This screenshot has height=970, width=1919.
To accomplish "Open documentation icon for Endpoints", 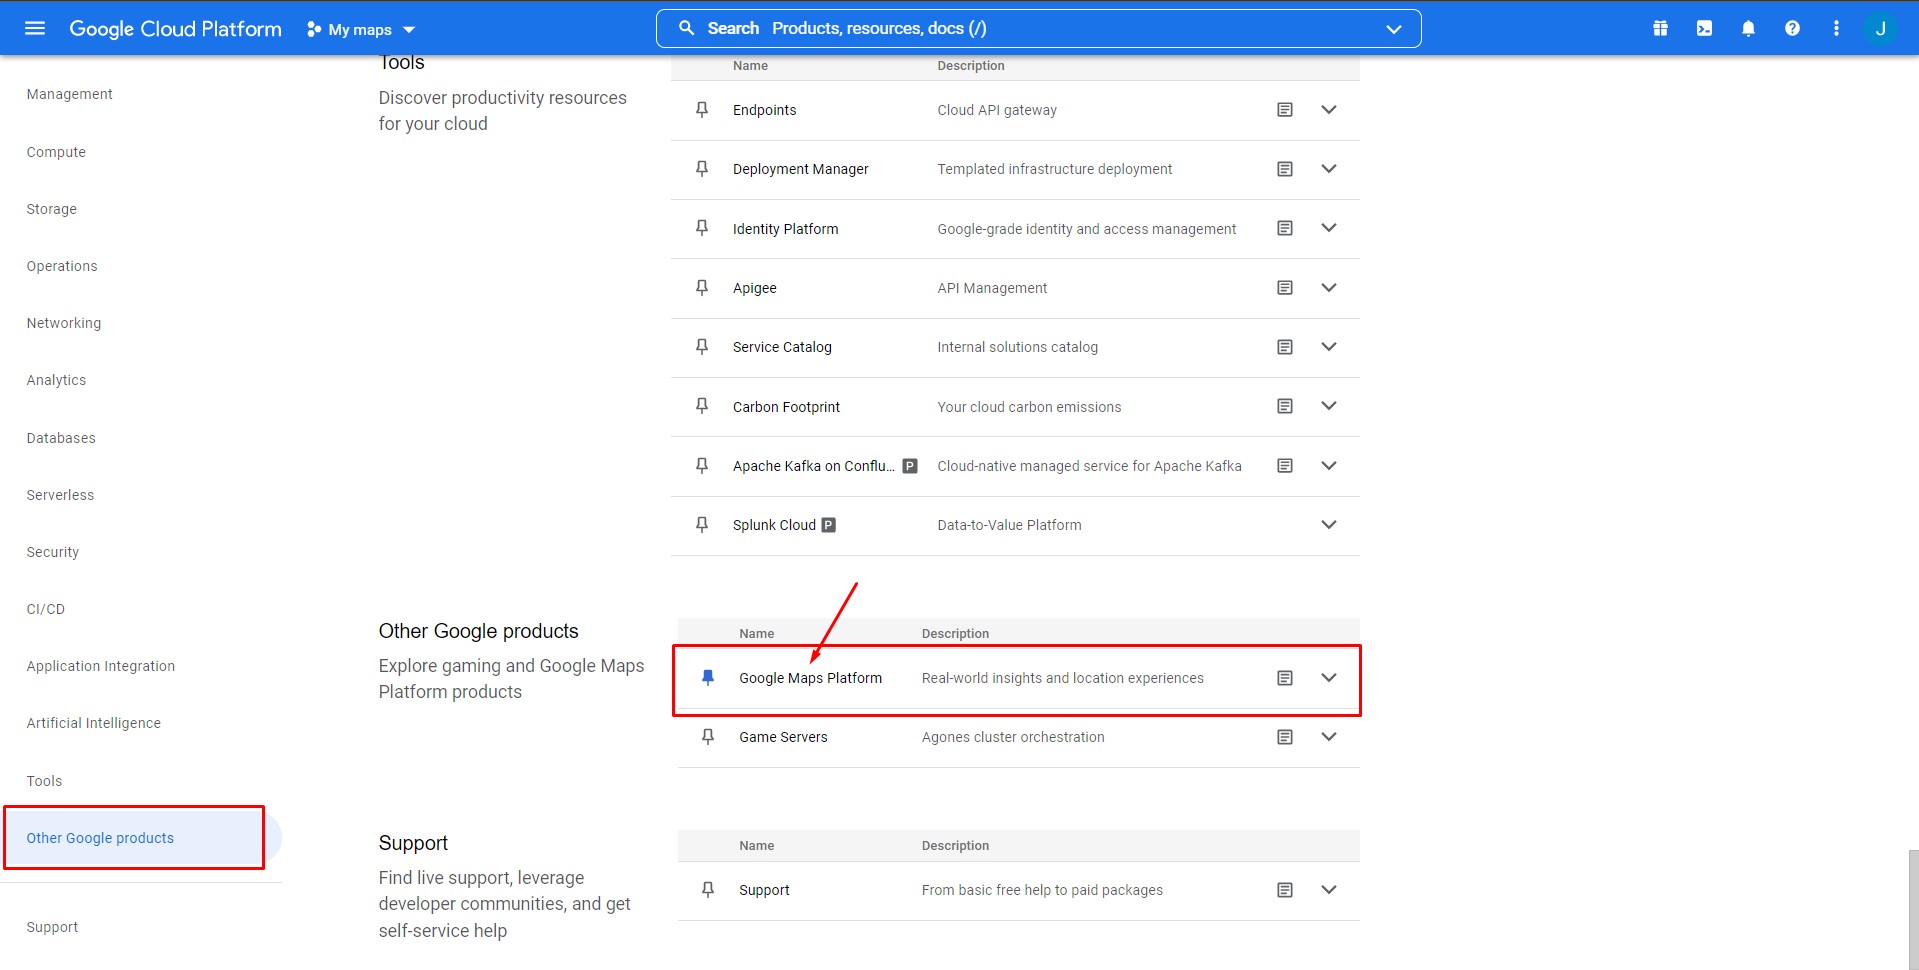I will point(1285,110).
